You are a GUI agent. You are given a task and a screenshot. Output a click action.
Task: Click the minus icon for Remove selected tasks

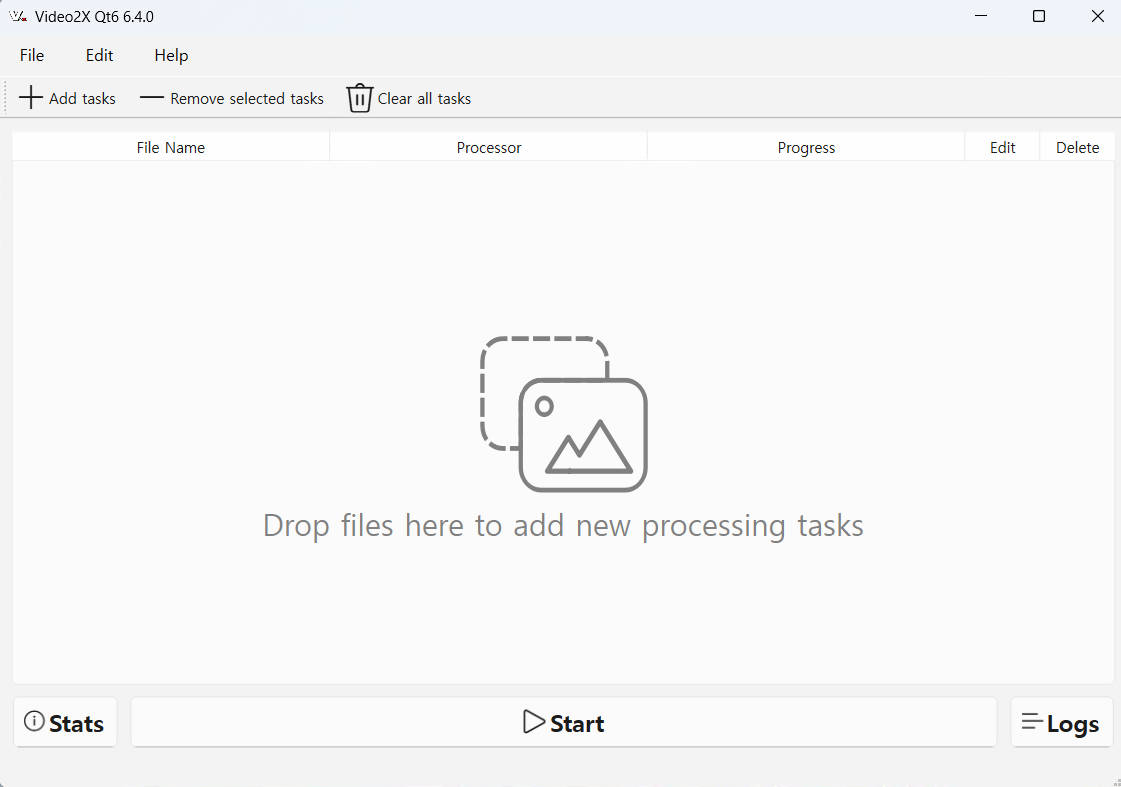coord(152,98)
